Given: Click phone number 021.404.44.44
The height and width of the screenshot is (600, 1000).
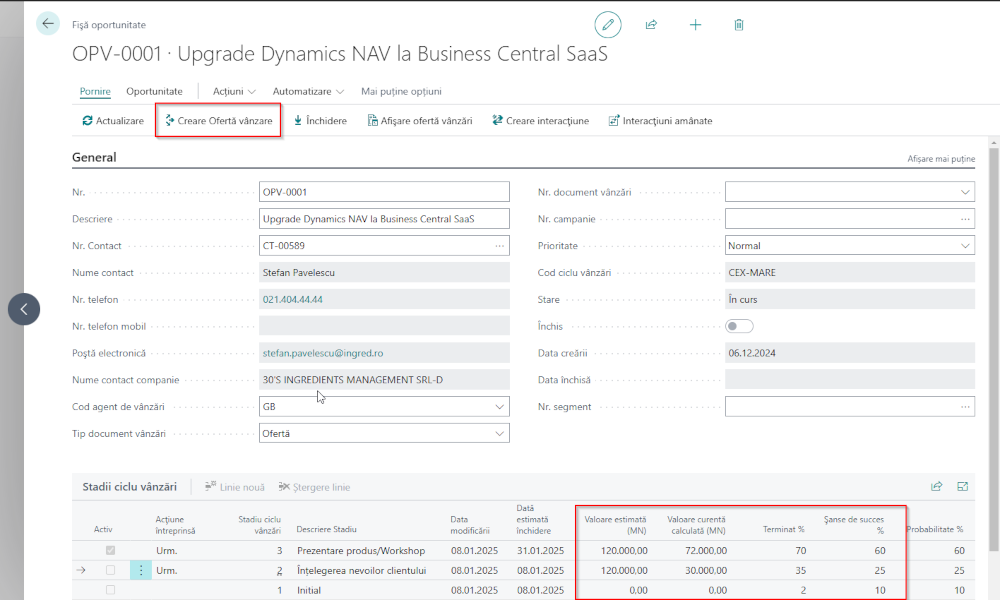Looking at the screenshot, I should [x=293, y=299].
